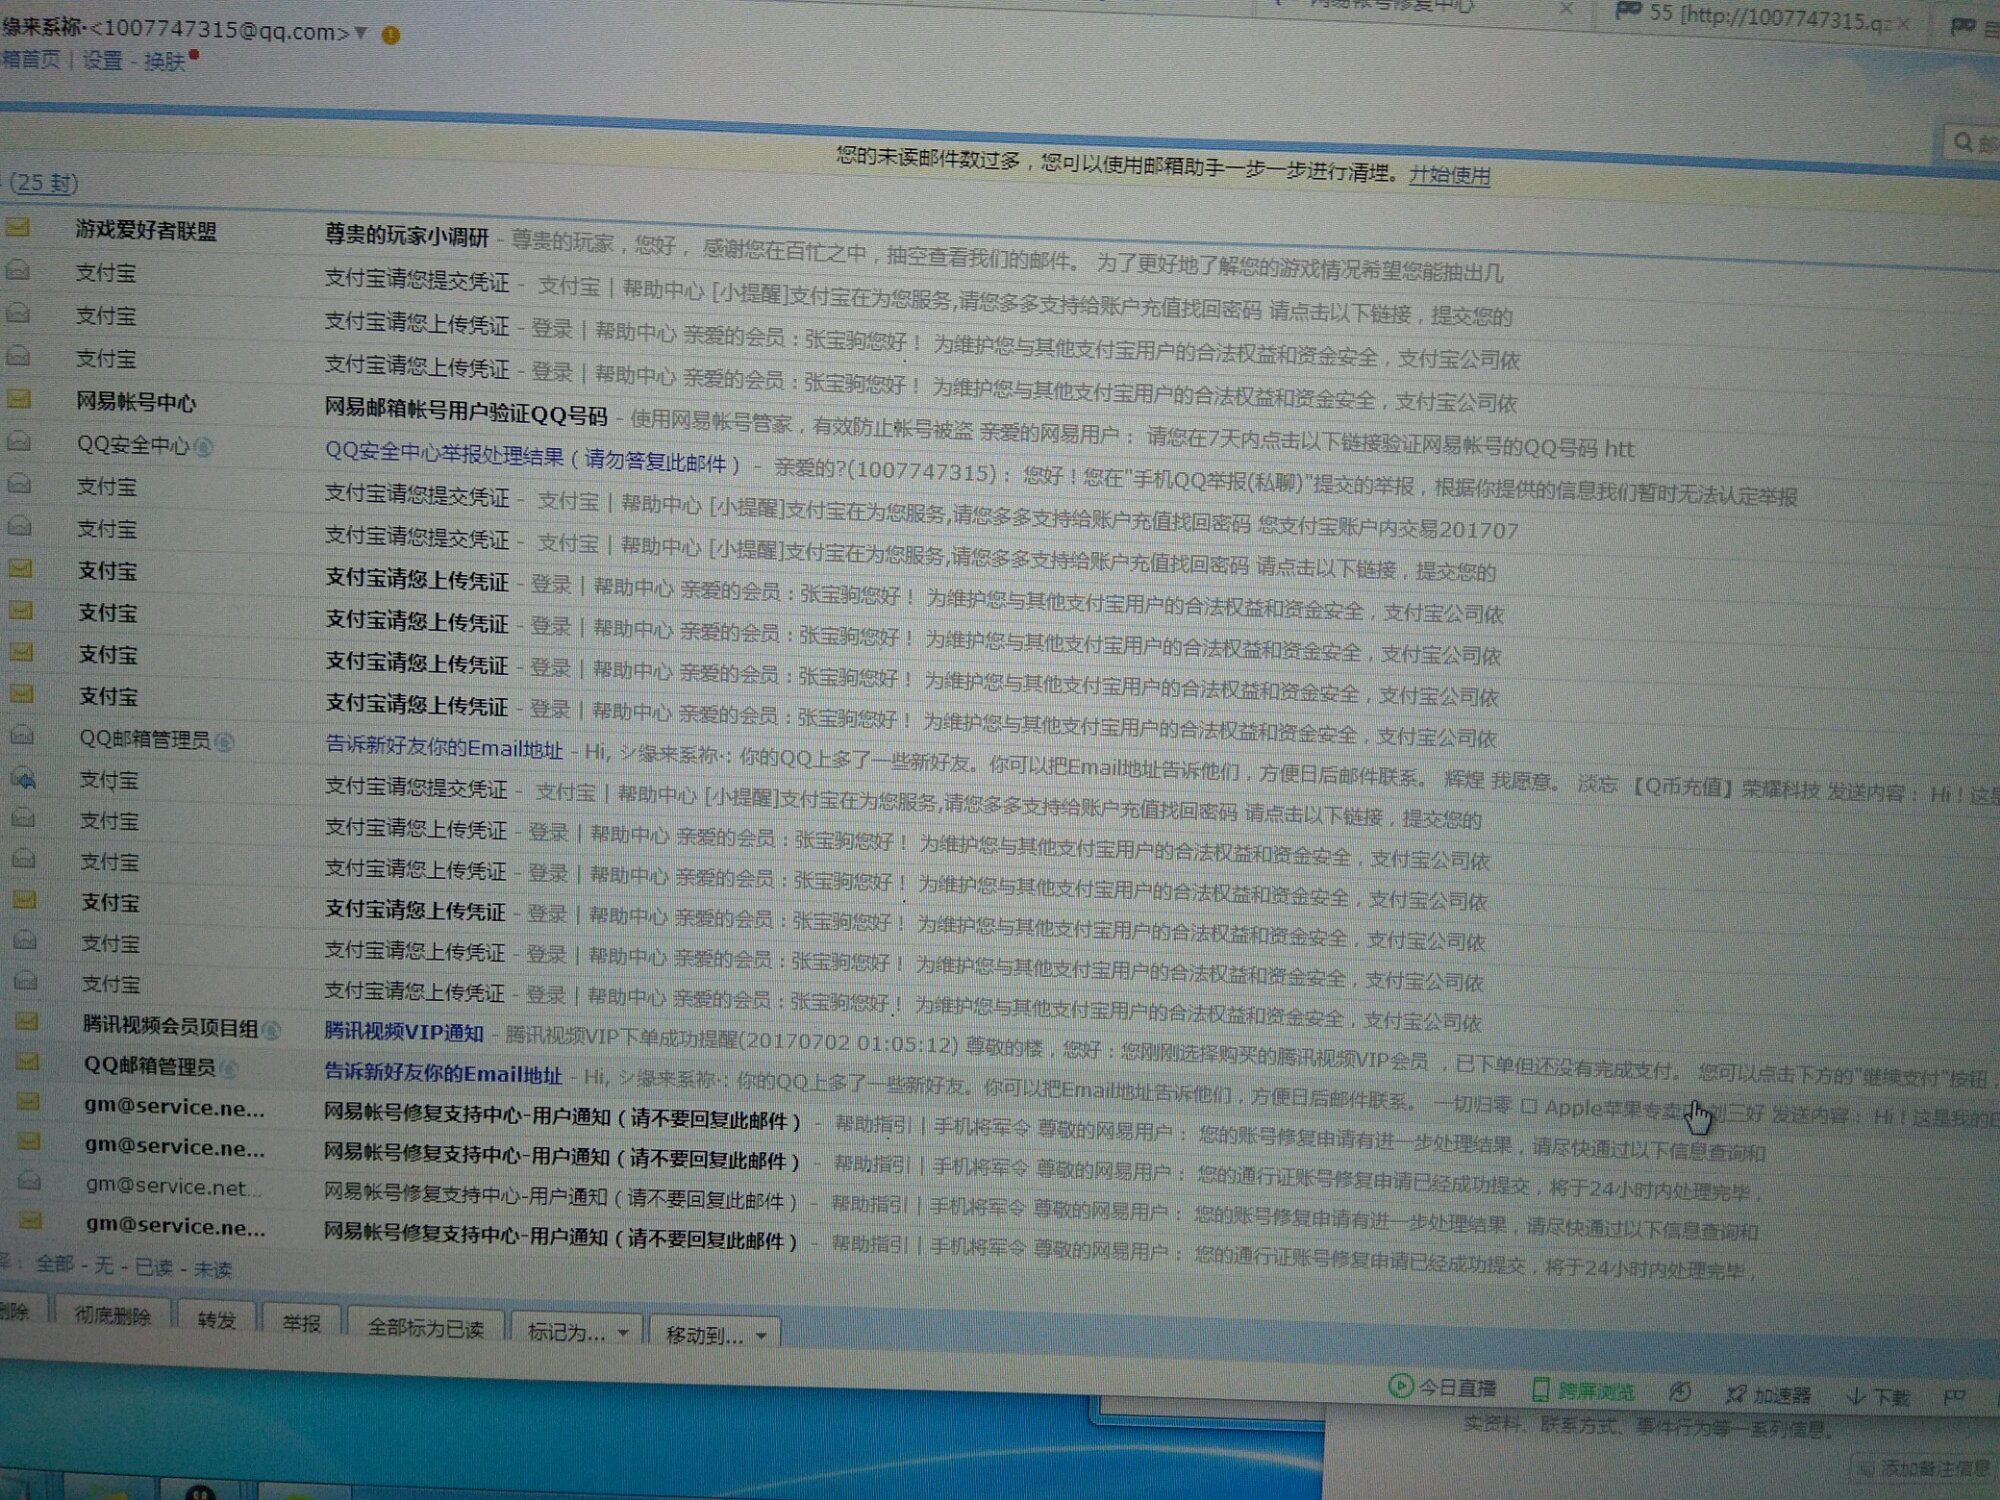
Task: Open the mail titled 尊贵的玩家小调研
Action: click(x=406, y=236)
